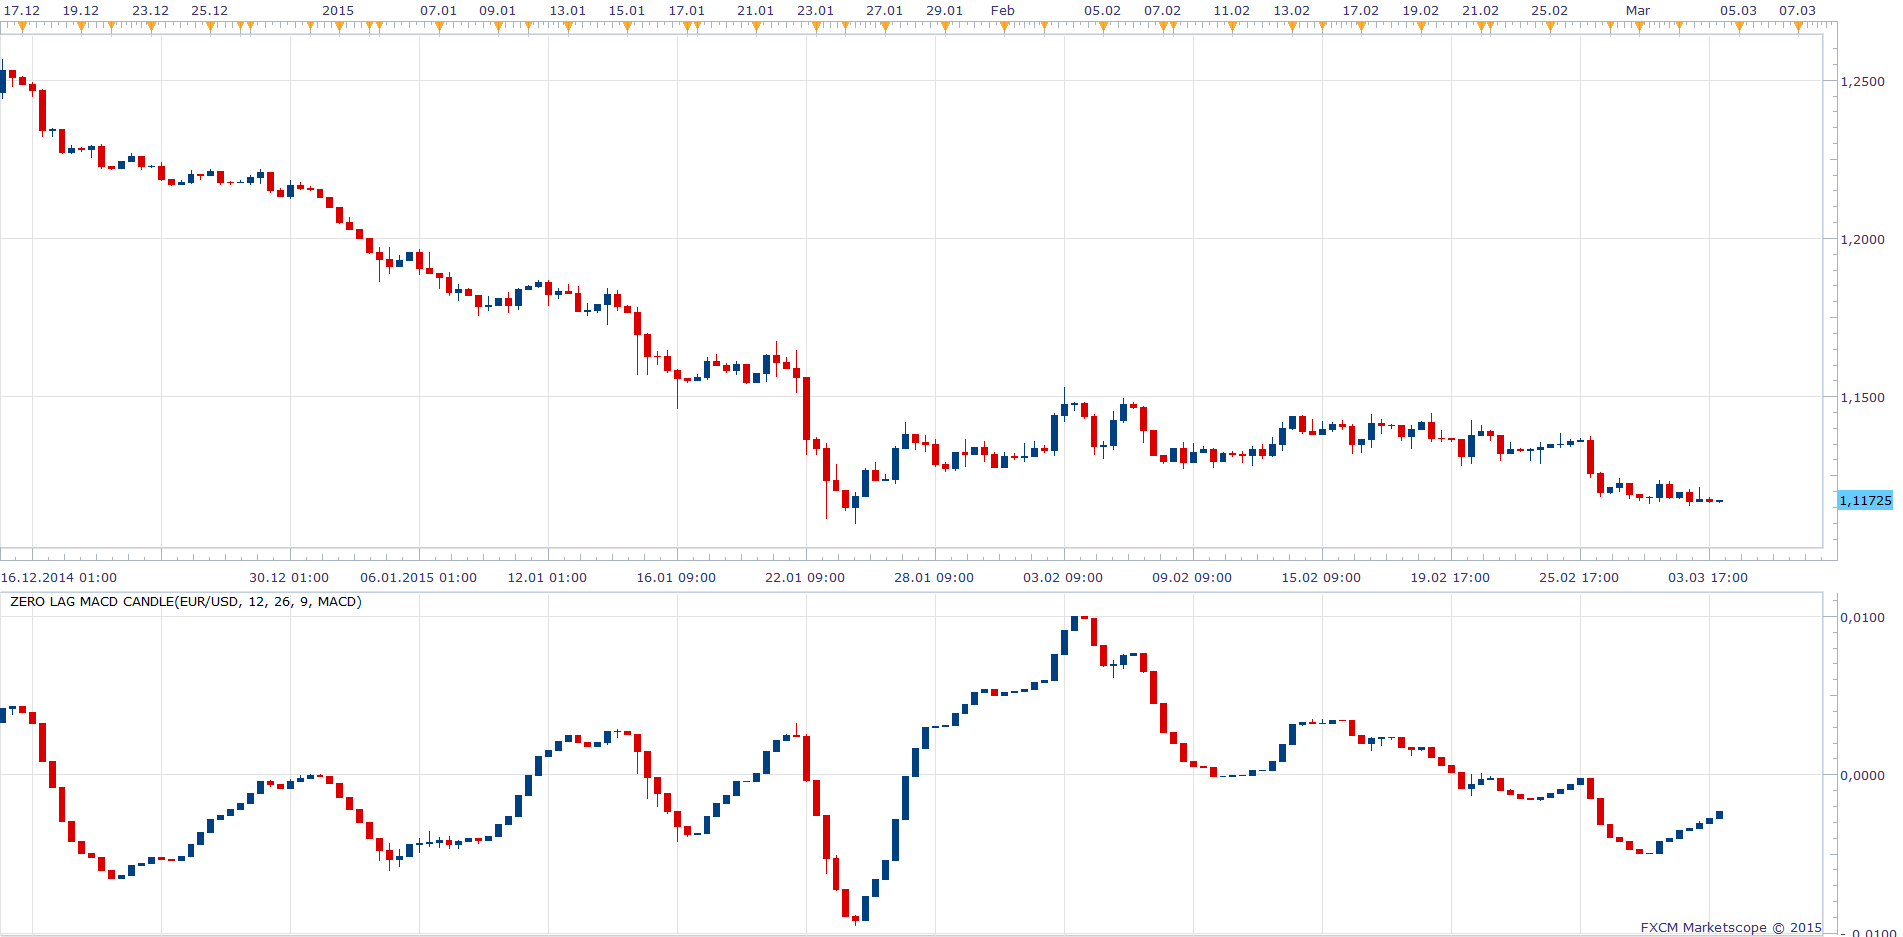
Task: Click the 30.12 01:00 time label
Action: (289, 578)
